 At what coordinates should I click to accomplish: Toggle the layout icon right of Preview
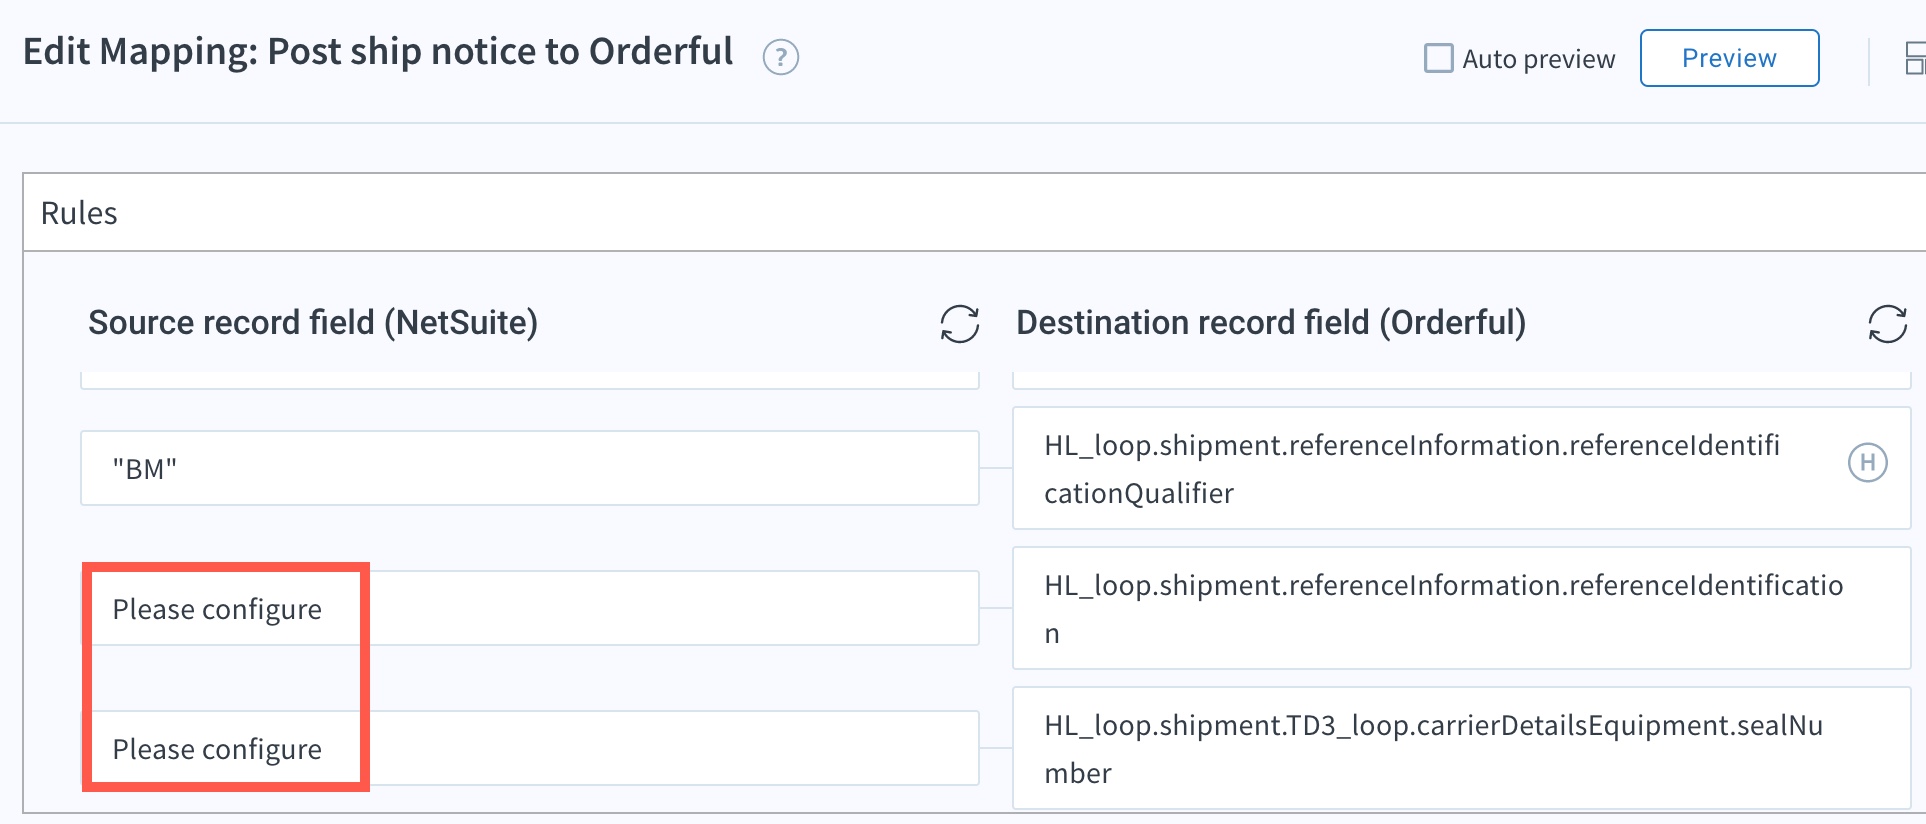coord(1915,58)
